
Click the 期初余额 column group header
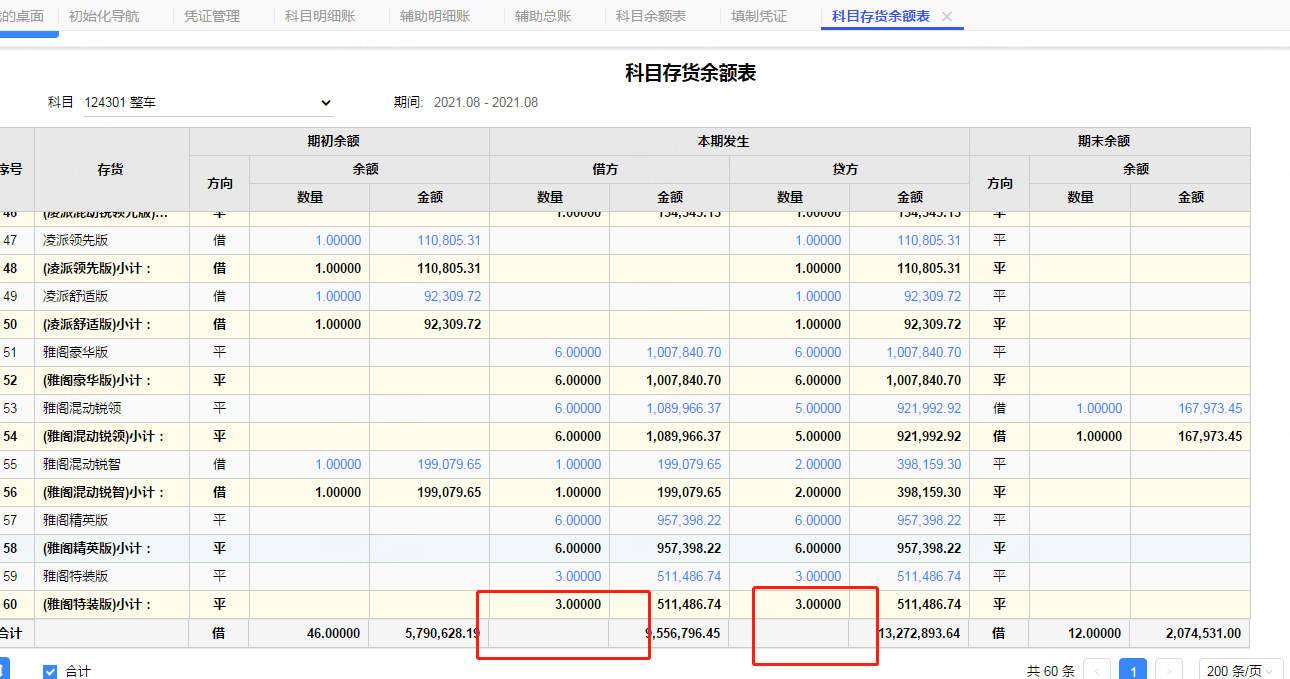click(339, 141)
